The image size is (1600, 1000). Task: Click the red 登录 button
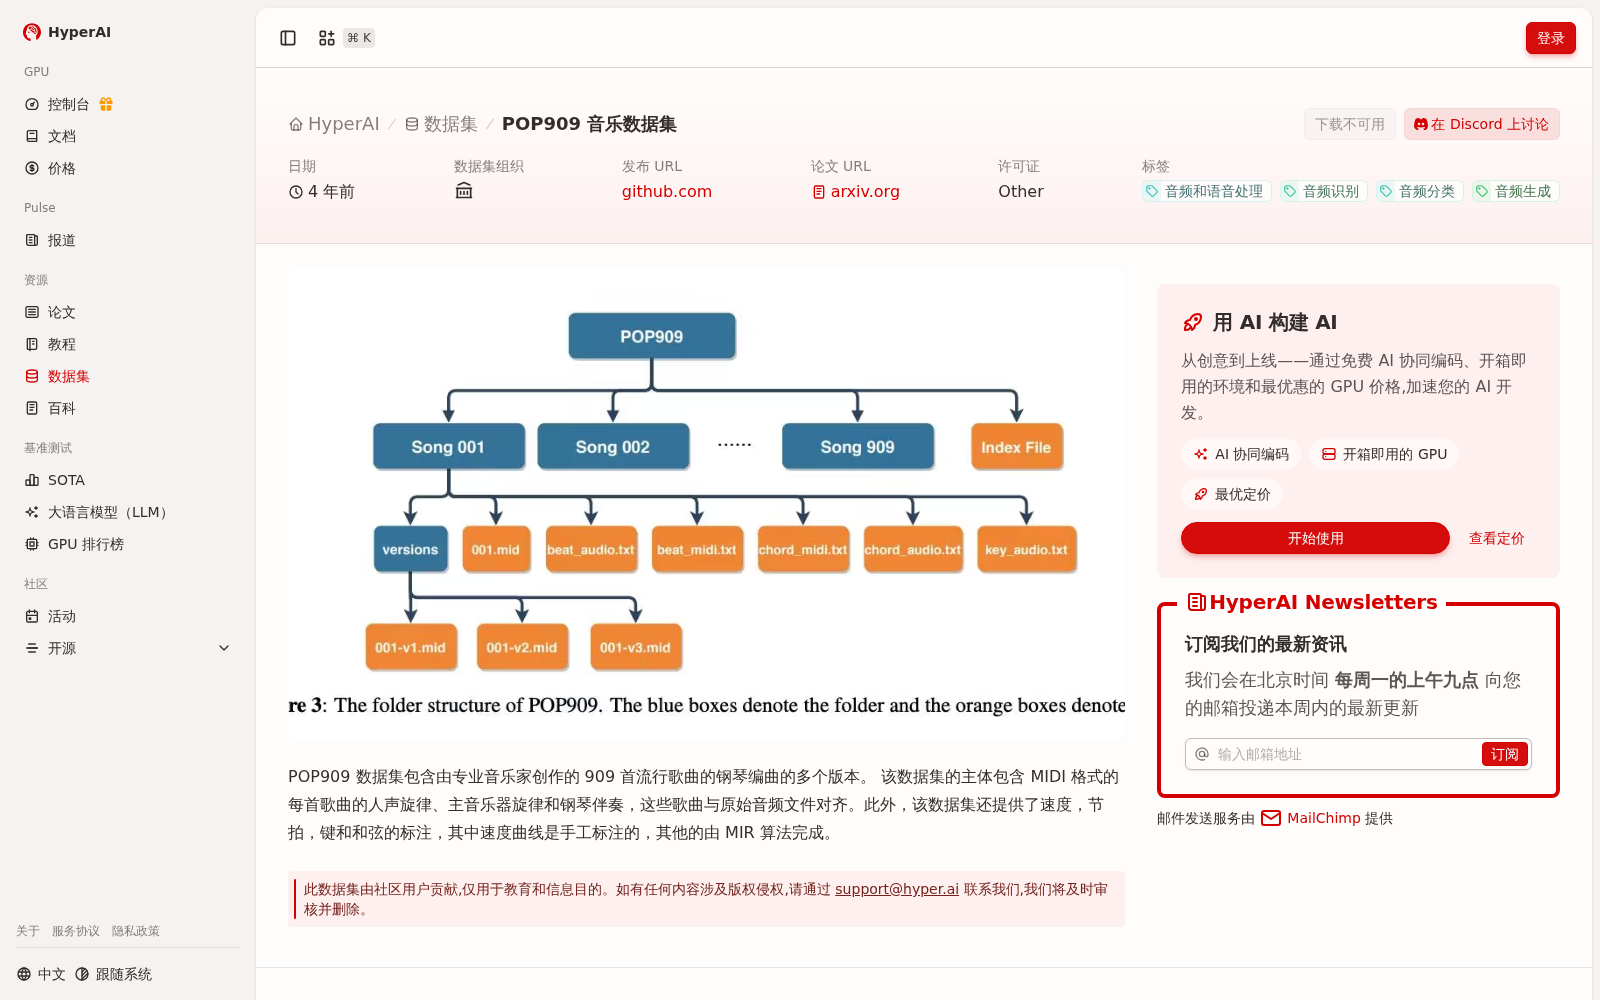click(x=1550, y=38)
